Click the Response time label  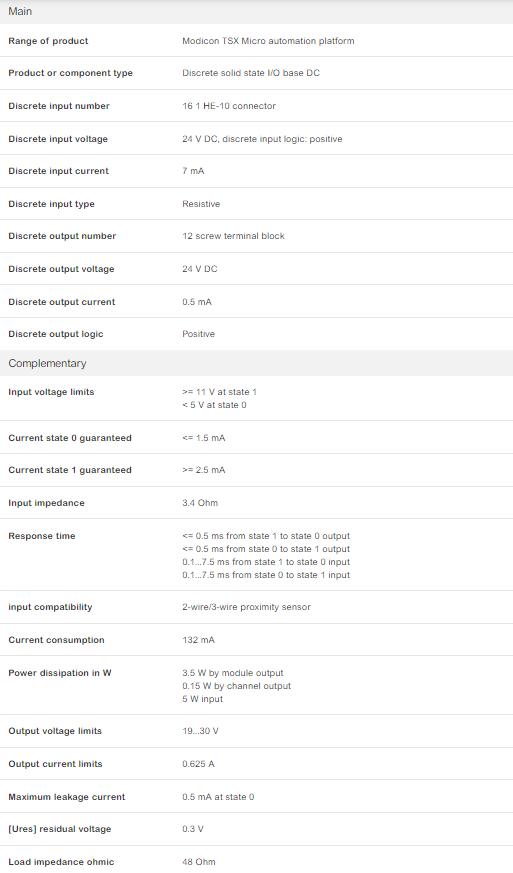(x=42, y=536)
